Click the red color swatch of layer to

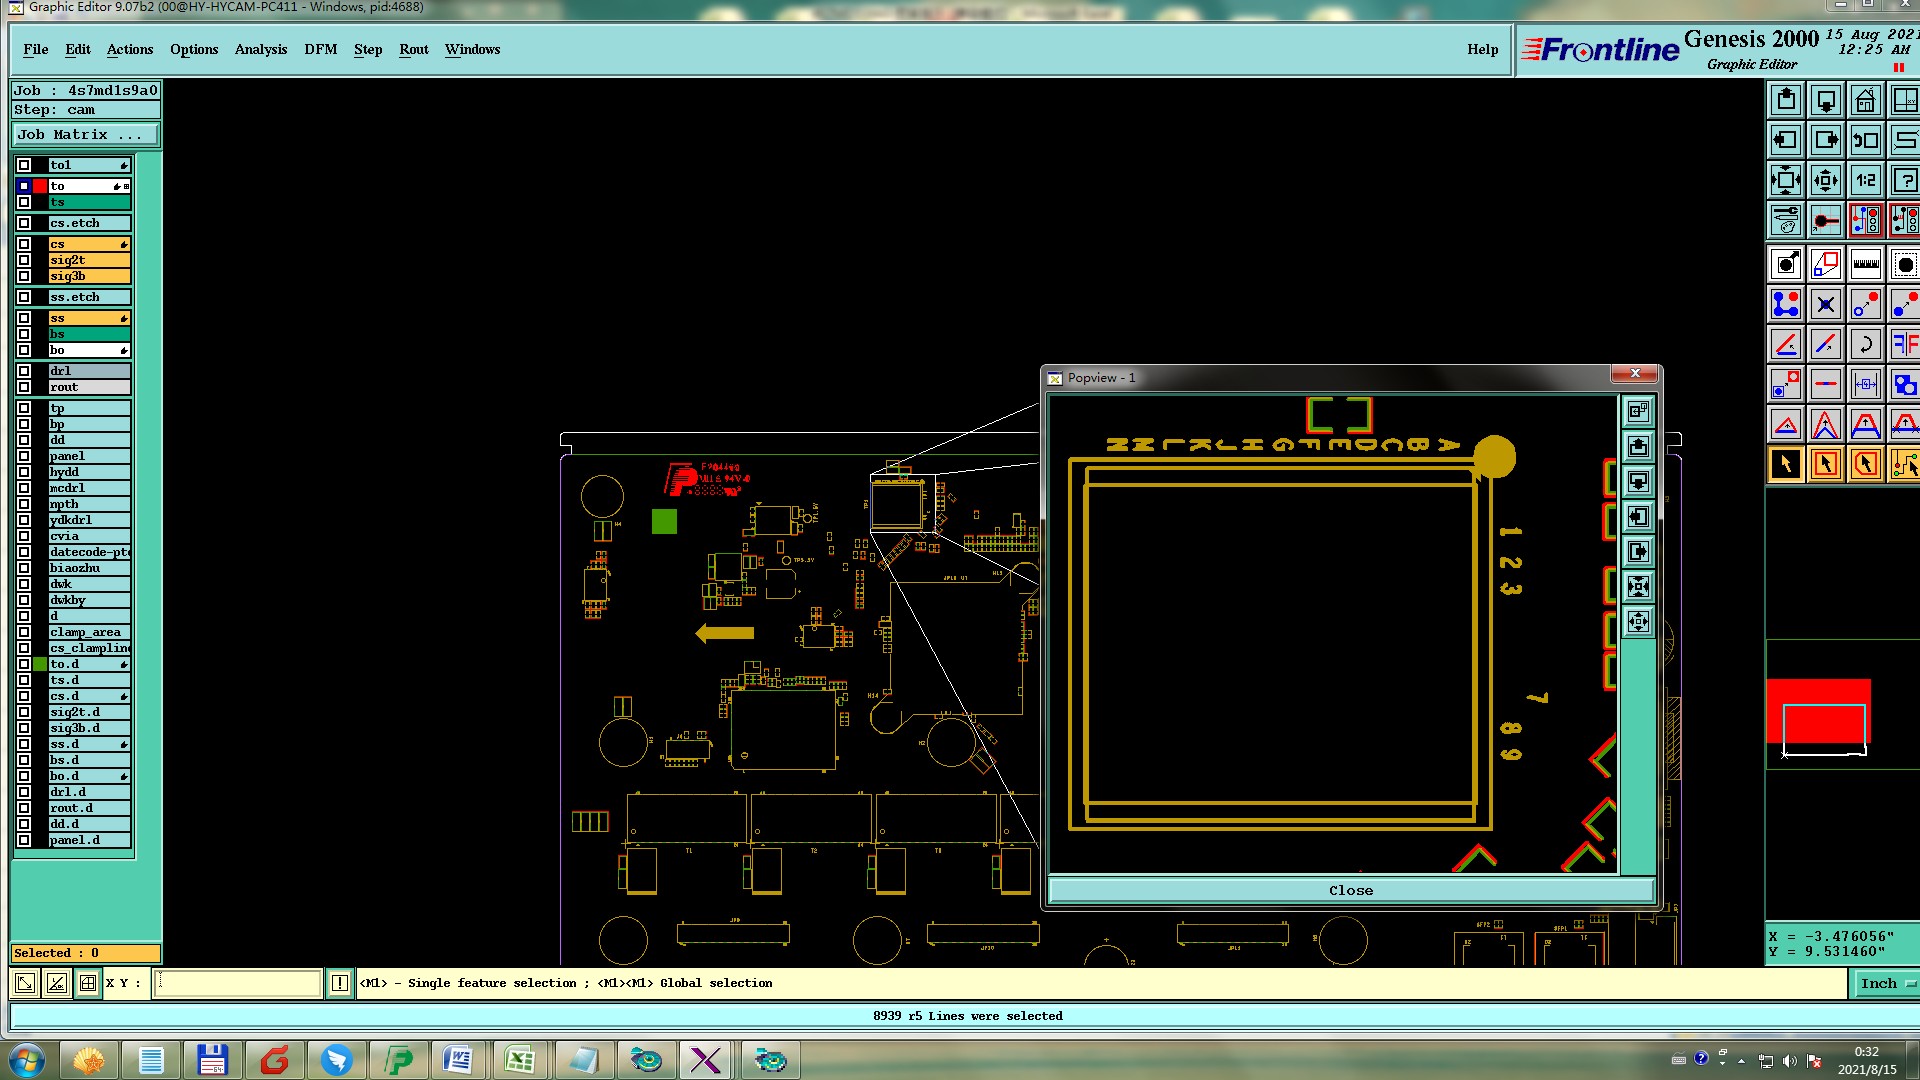(x=40, y=186)
